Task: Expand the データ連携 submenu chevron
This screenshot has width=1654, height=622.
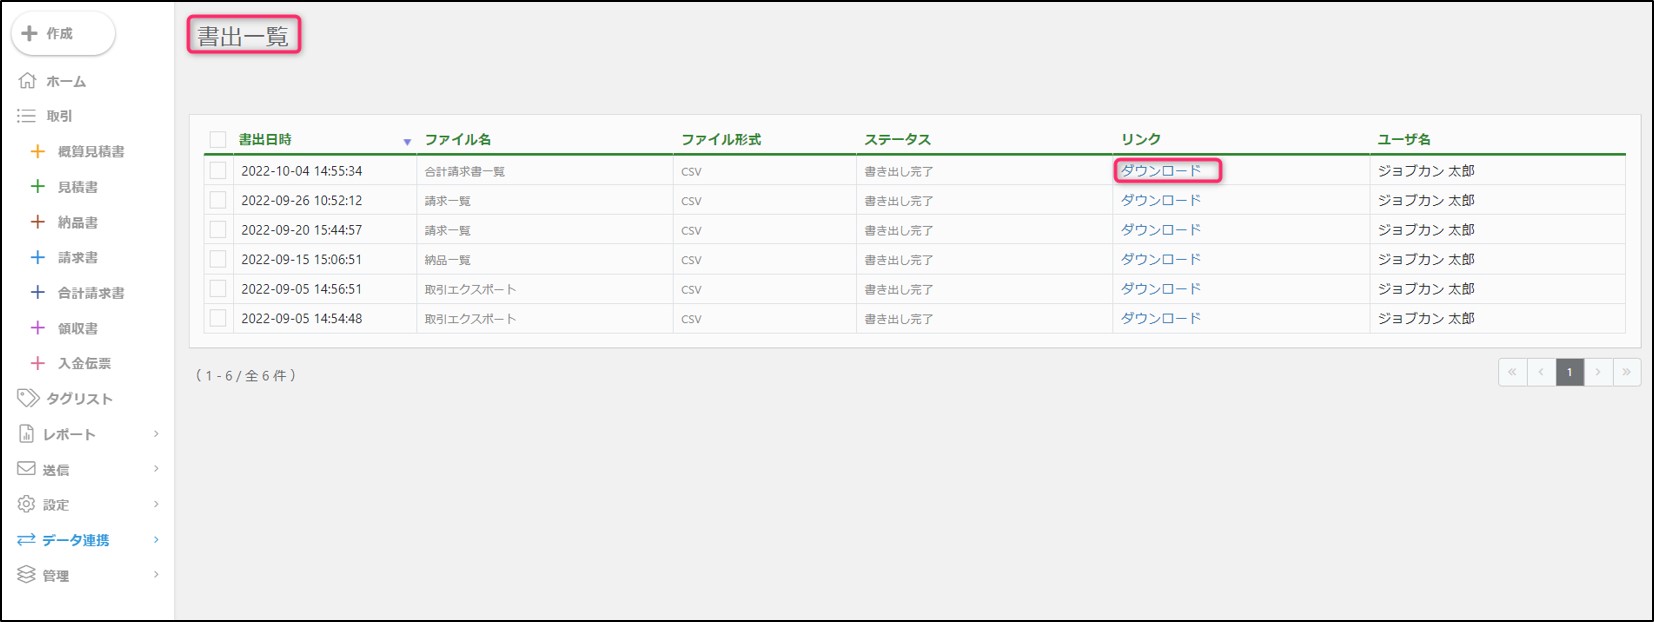Action: (156, 540)
